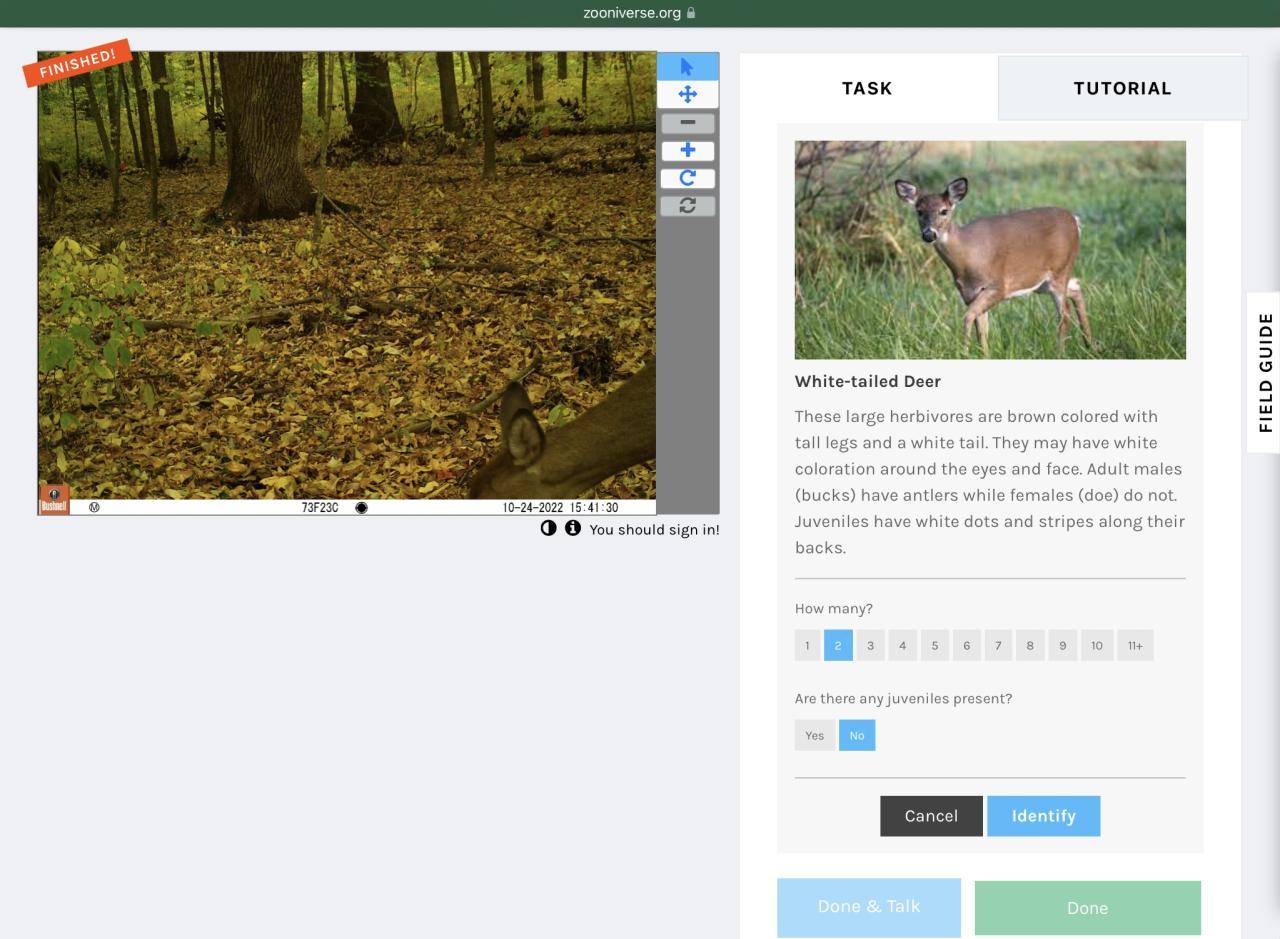Click the Done & Talk button
The image size is (1280, 939).
(x=869, y=907)
